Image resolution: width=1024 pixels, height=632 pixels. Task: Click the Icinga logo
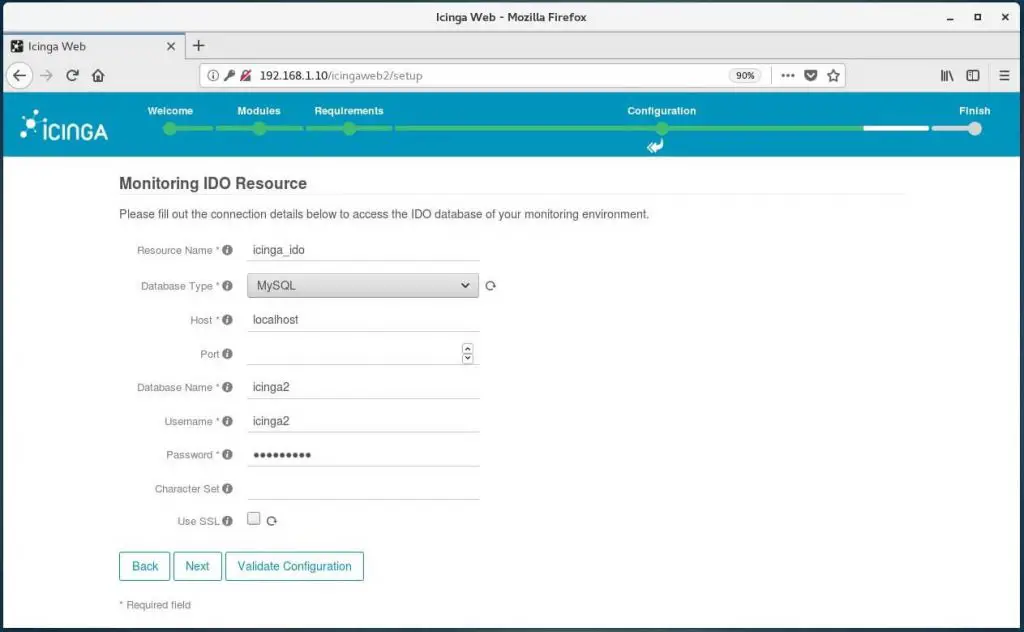64,126
